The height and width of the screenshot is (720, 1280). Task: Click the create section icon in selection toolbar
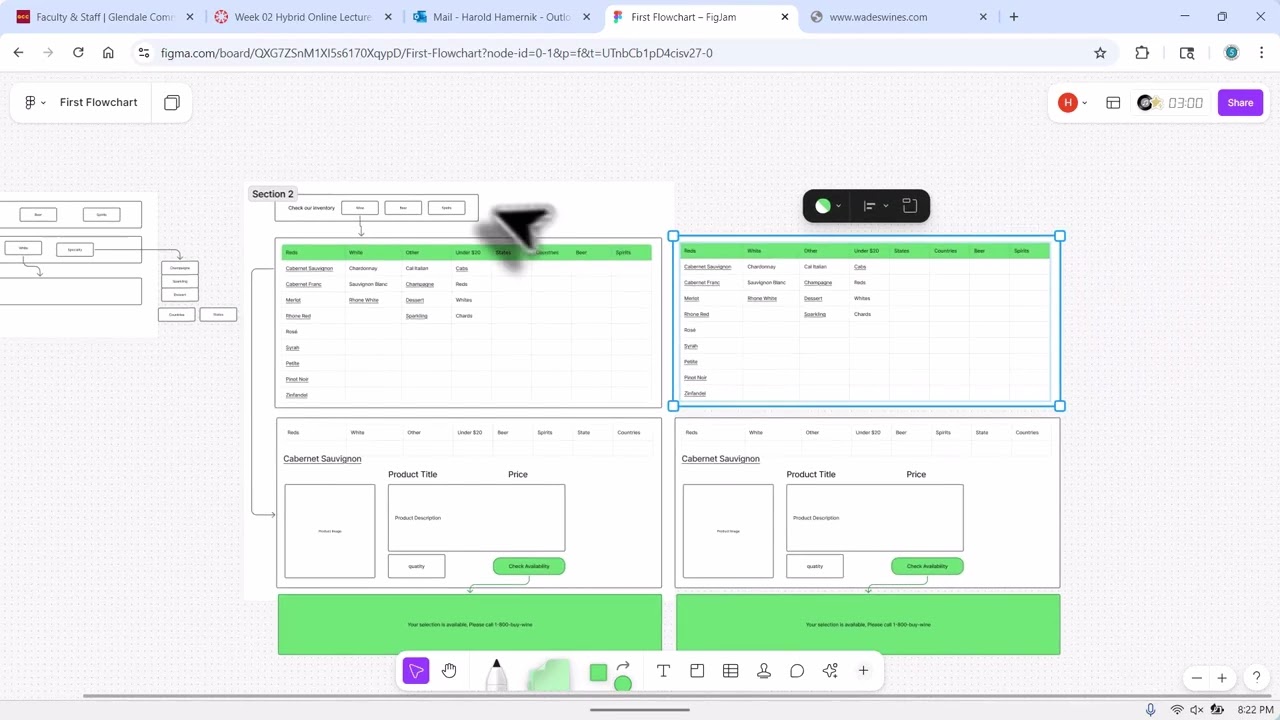click(x=910, y=206)
